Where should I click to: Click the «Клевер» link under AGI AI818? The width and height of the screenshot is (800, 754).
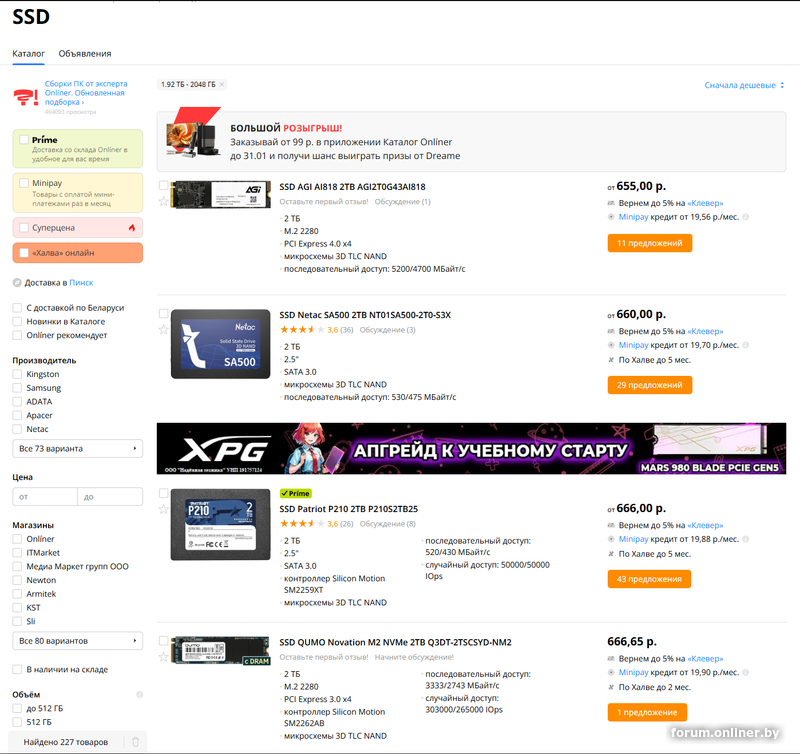[705, 203]
